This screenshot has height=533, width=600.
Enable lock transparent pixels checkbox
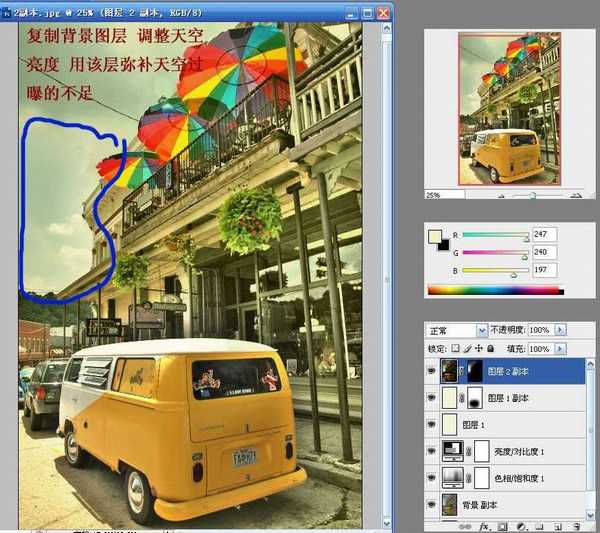(x=453, y=349)
